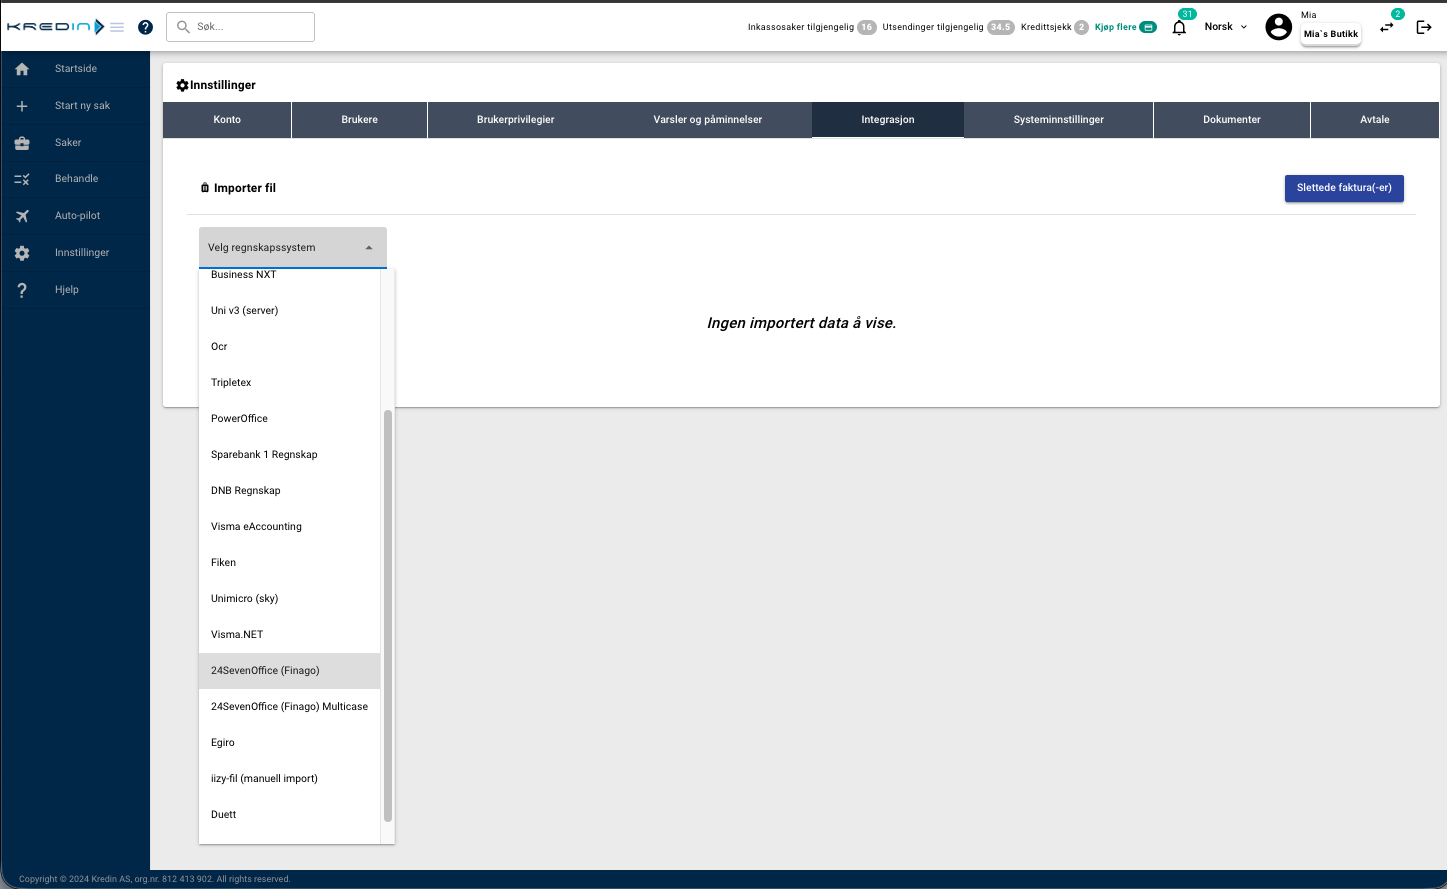The height and width of the screenshot is (889, 1447).
Task: Click the Behandle checklist icon
Action: tap(22, 179)
